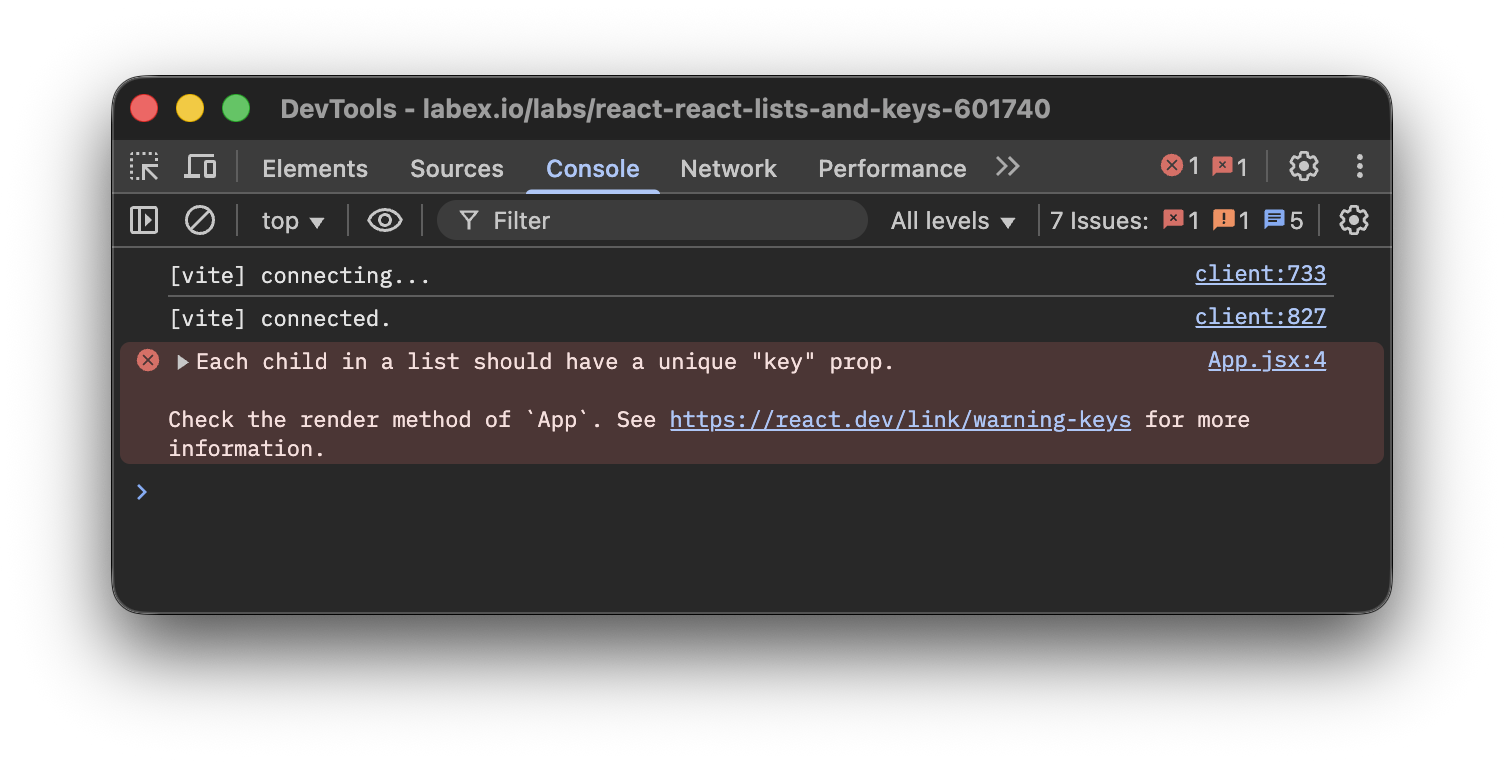Click the error count indicator in toolbar

coord(1182,166)
